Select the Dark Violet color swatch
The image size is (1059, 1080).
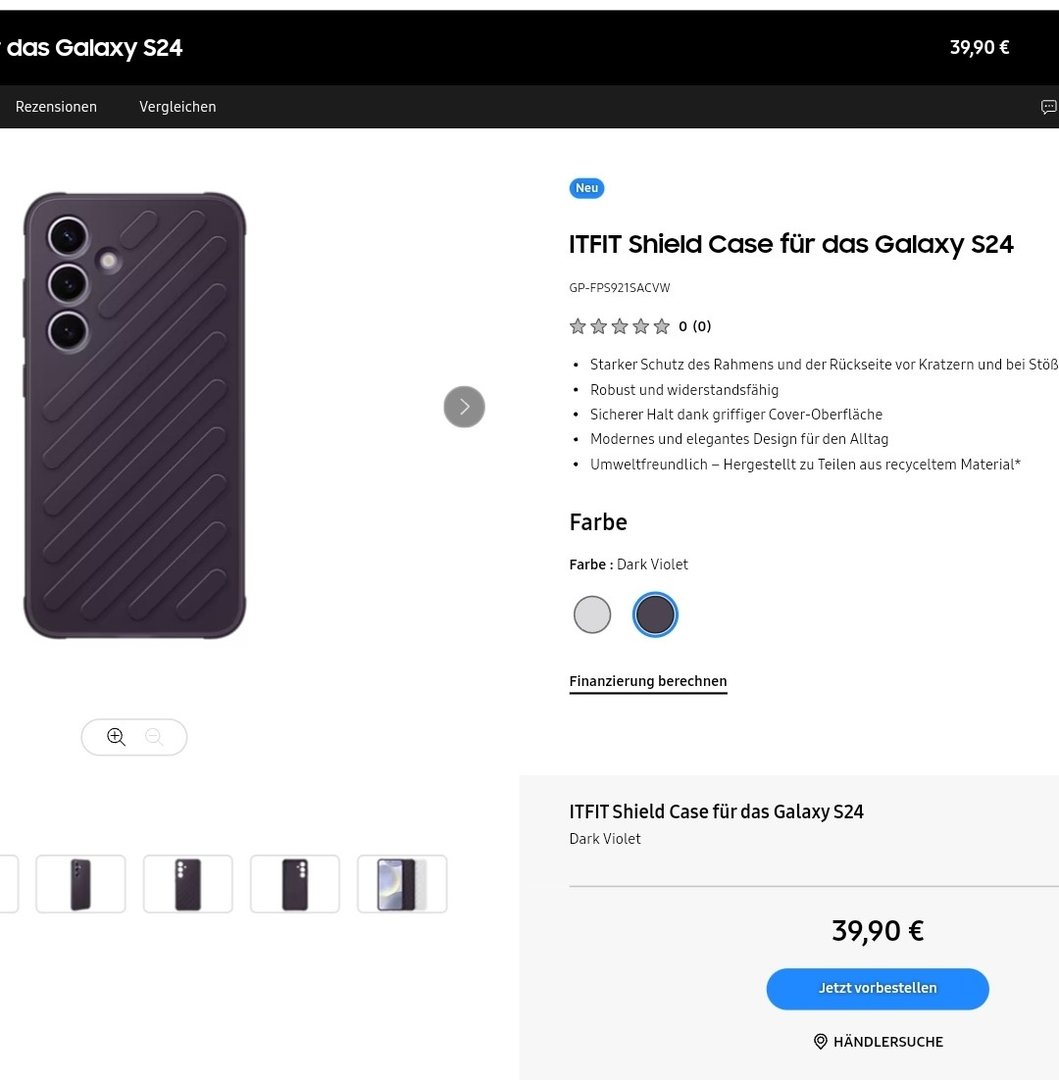655,615
